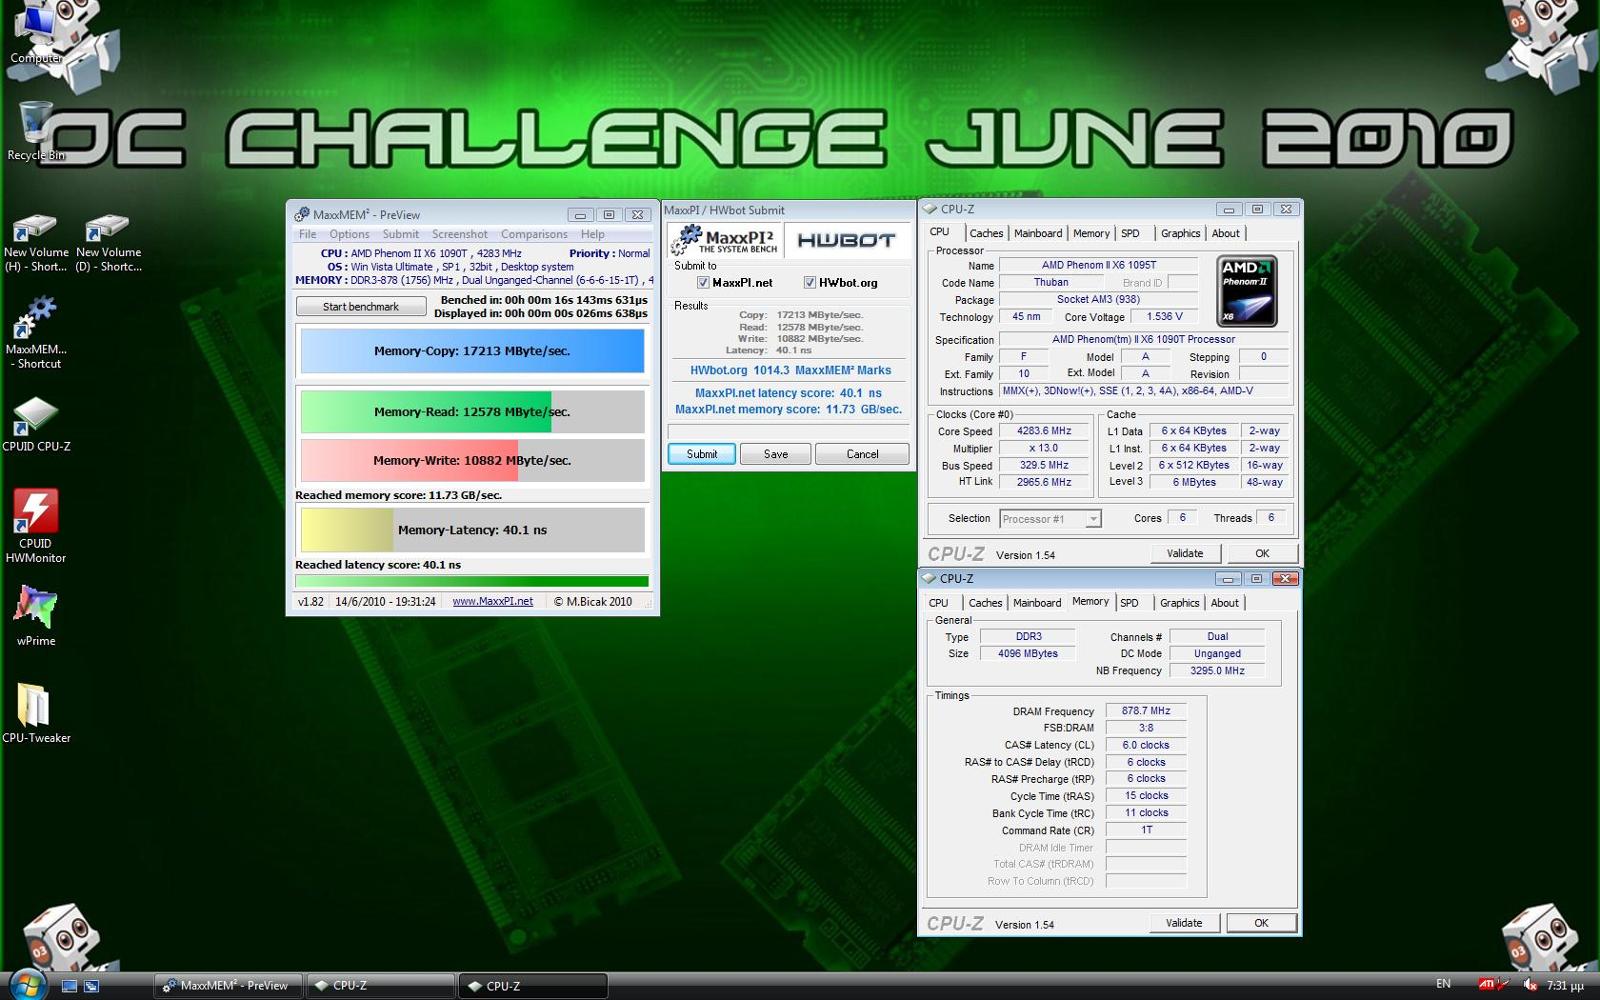
Task: Click MaxxMEM² - PreView taskbar button
Action: (227, 985)
